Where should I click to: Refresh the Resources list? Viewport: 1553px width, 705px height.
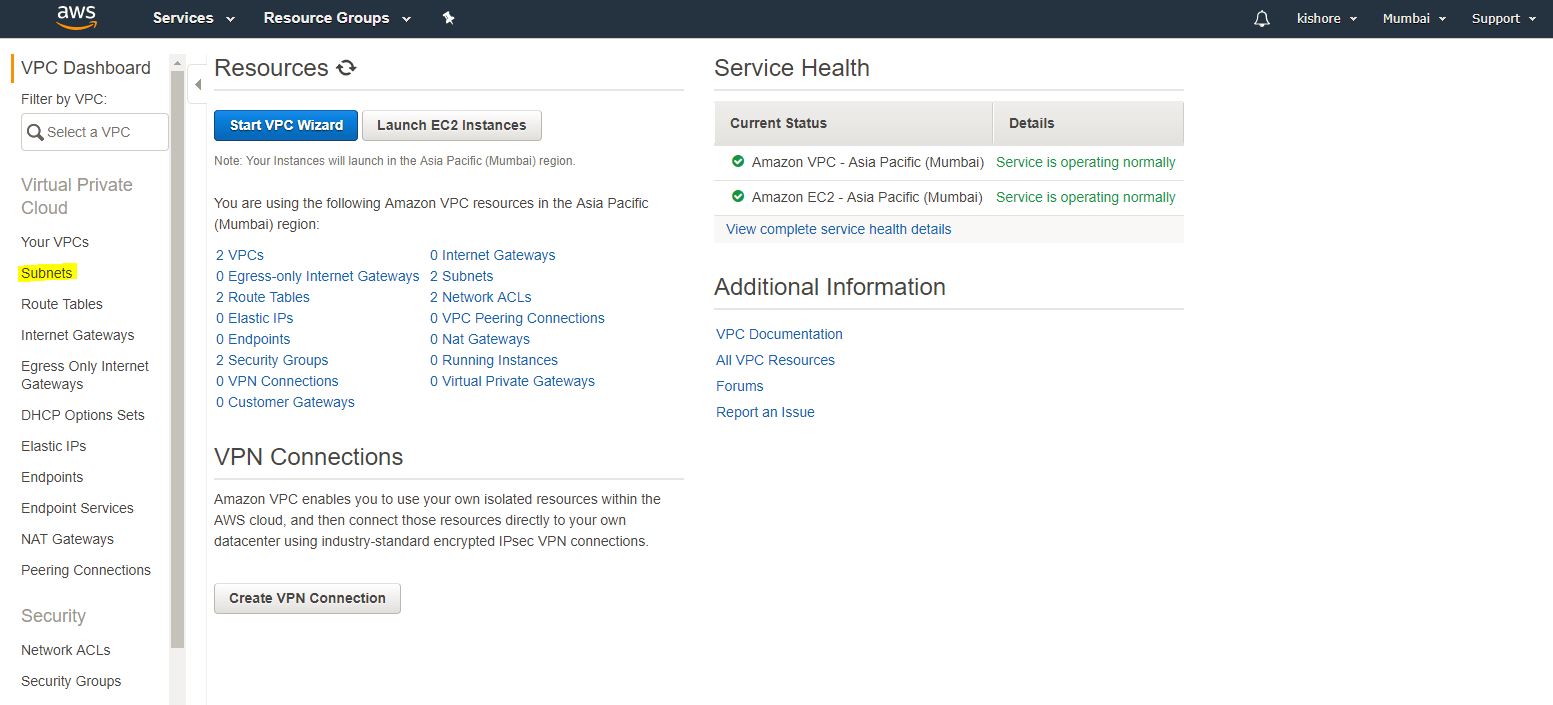click(346, 68)
